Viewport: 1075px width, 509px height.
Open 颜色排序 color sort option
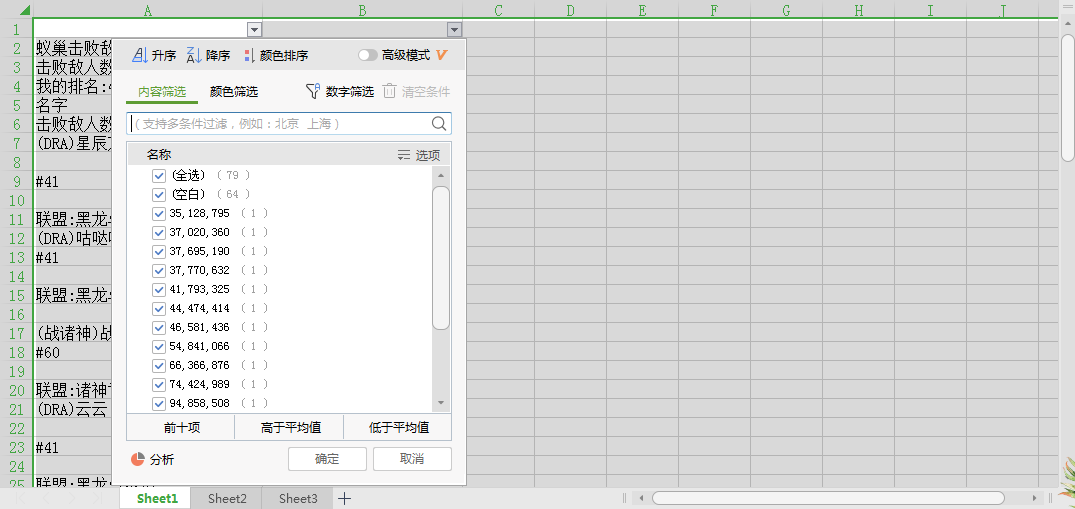pos(249,56)
